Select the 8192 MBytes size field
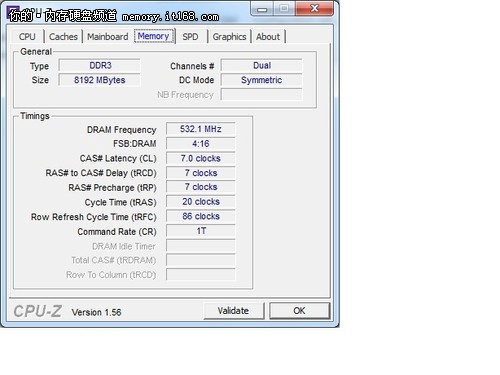500x375 pixels. (100, 80)
